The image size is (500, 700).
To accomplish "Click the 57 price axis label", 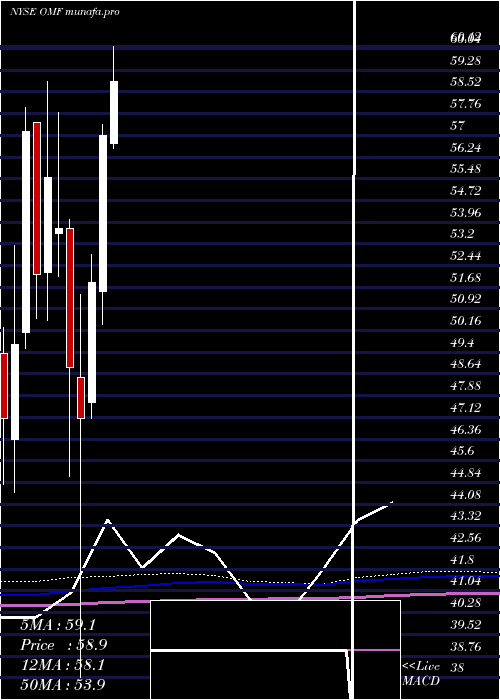I will click(458, 126).
